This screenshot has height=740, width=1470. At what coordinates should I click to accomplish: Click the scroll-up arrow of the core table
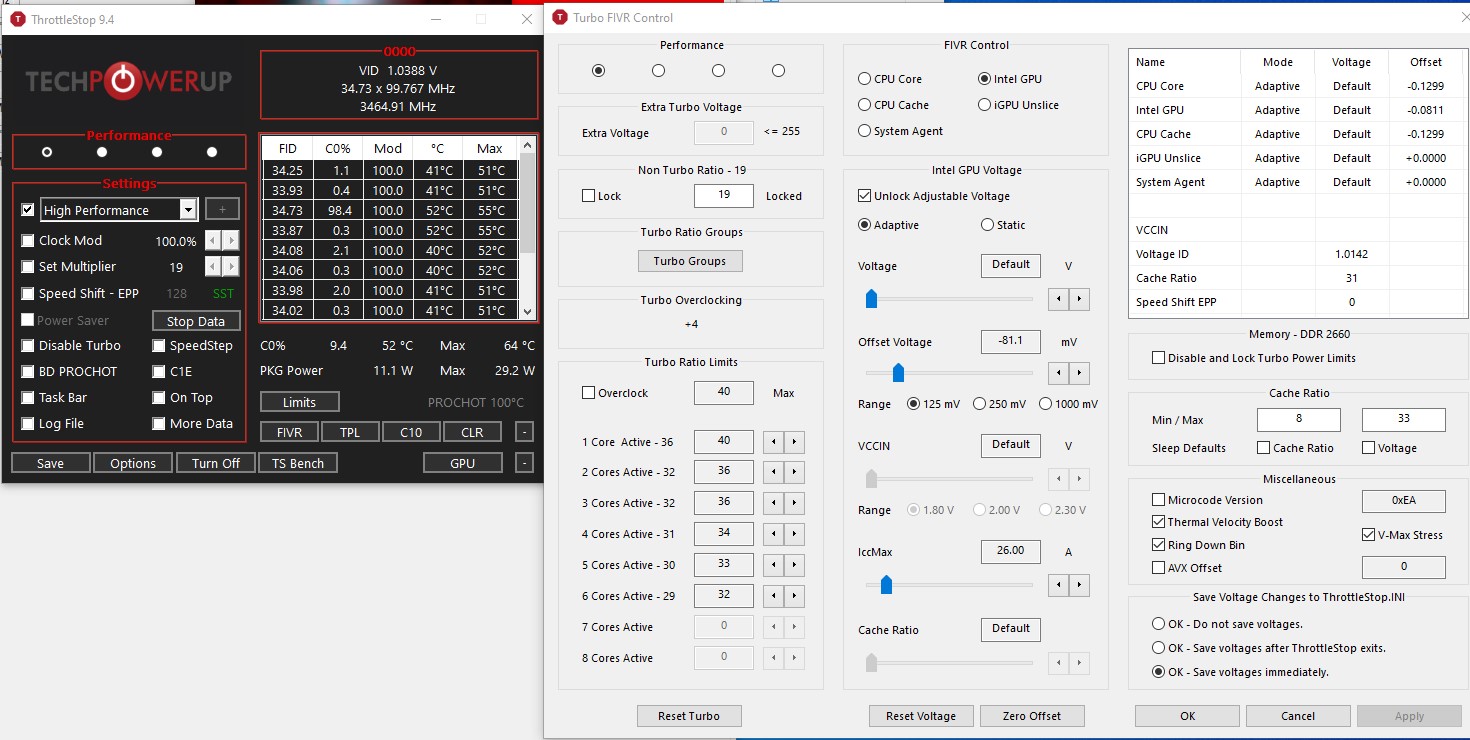click(x=528, y=146)
